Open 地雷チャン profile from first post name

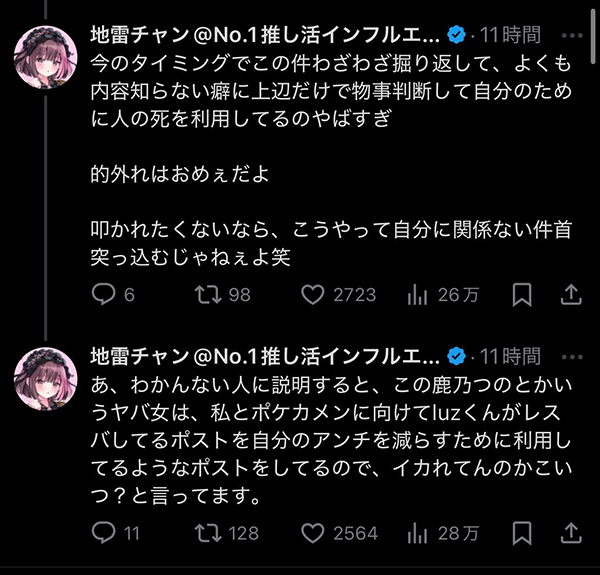click(x=264, y=35)
